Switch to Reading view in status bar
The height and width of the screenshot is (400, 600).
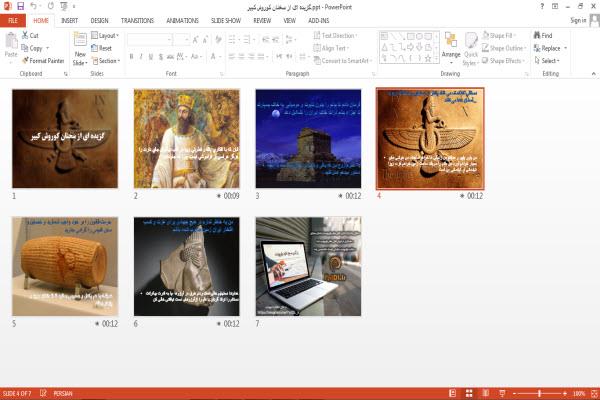click(x=486, y=393)
